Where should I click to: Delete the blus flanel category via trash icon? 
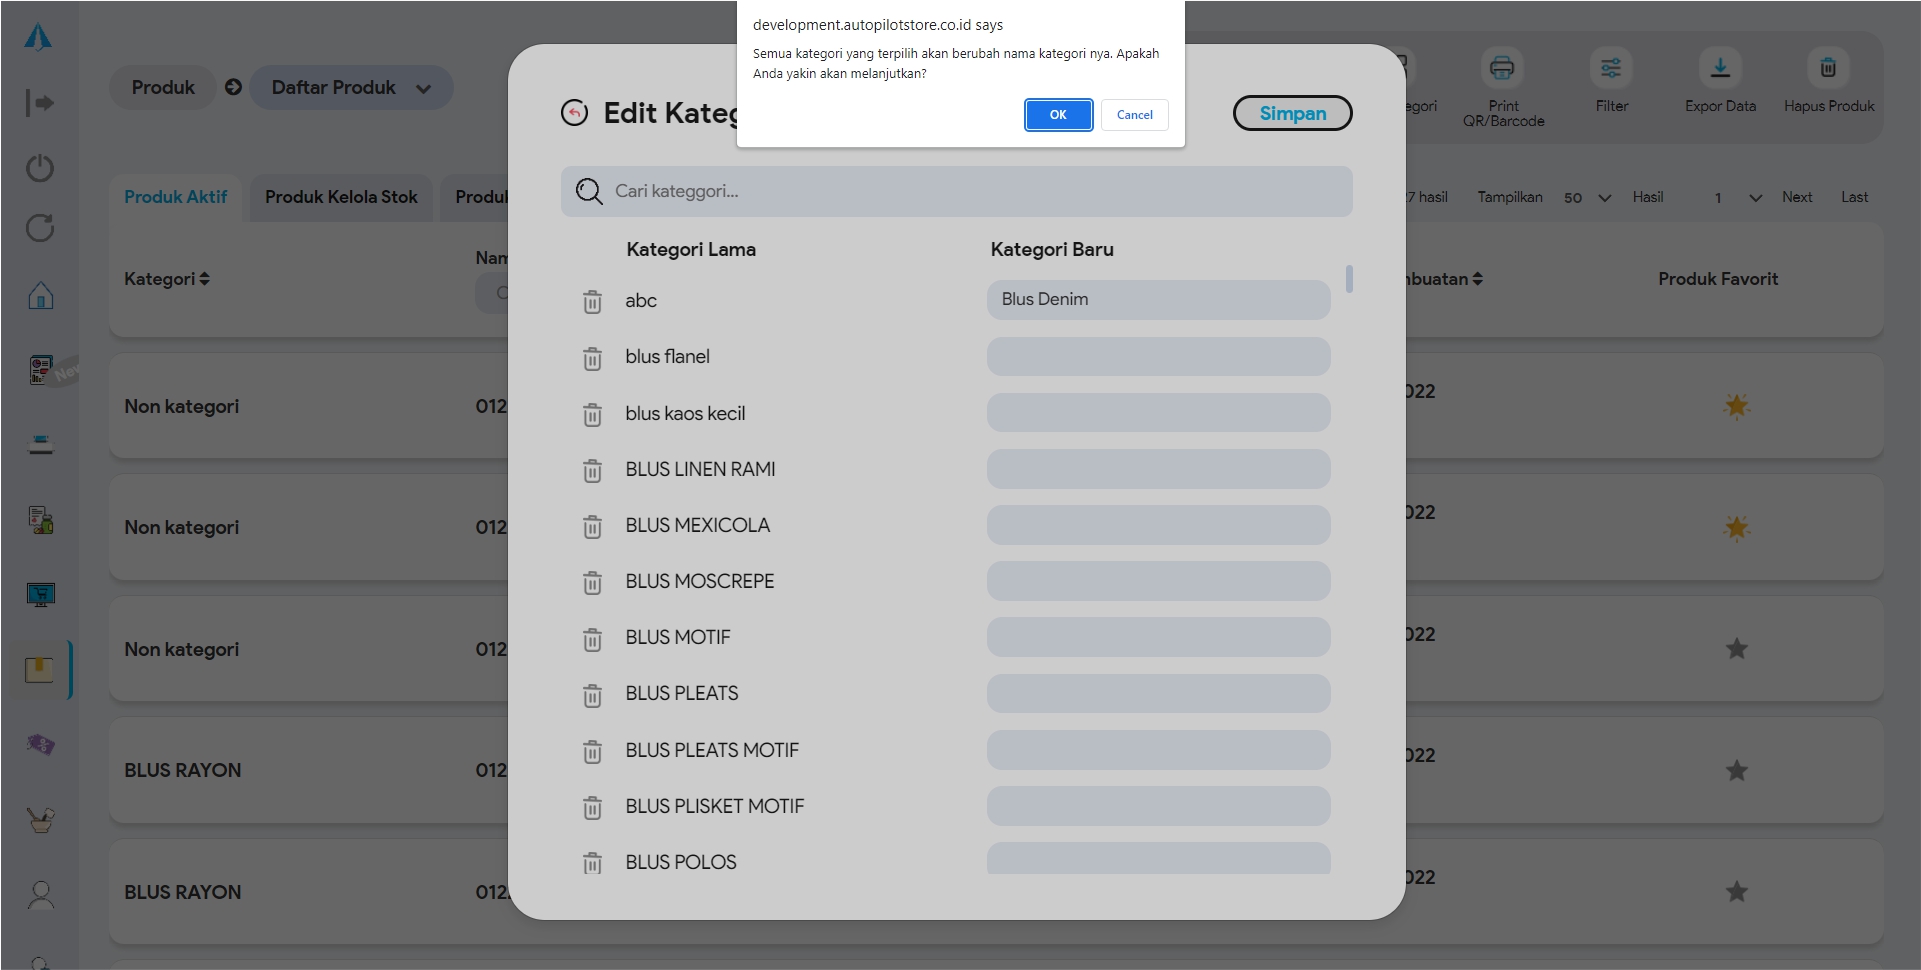[592, 358]
